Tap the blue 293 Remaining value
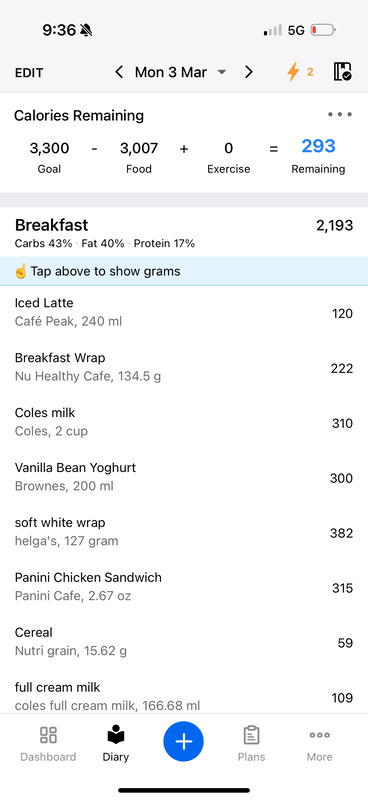The height and width of the screenshot is (800, 368). pyautogui.click(x=318, y=146)
